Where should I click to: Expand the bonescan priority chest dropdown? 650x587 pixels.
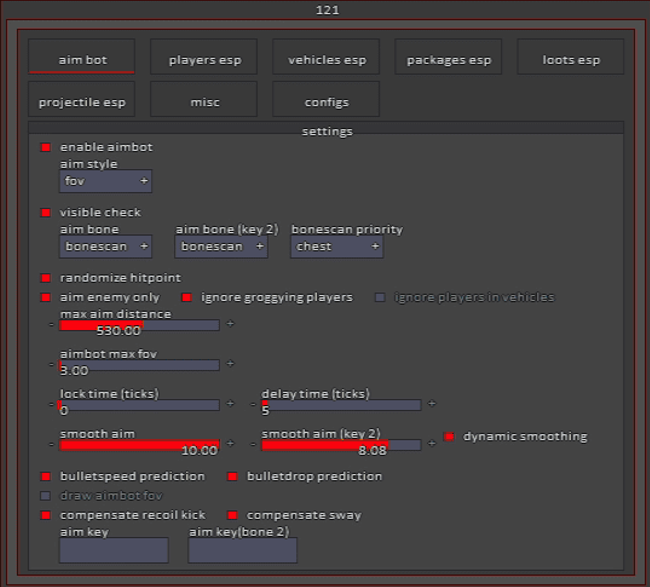coord(337,246)
